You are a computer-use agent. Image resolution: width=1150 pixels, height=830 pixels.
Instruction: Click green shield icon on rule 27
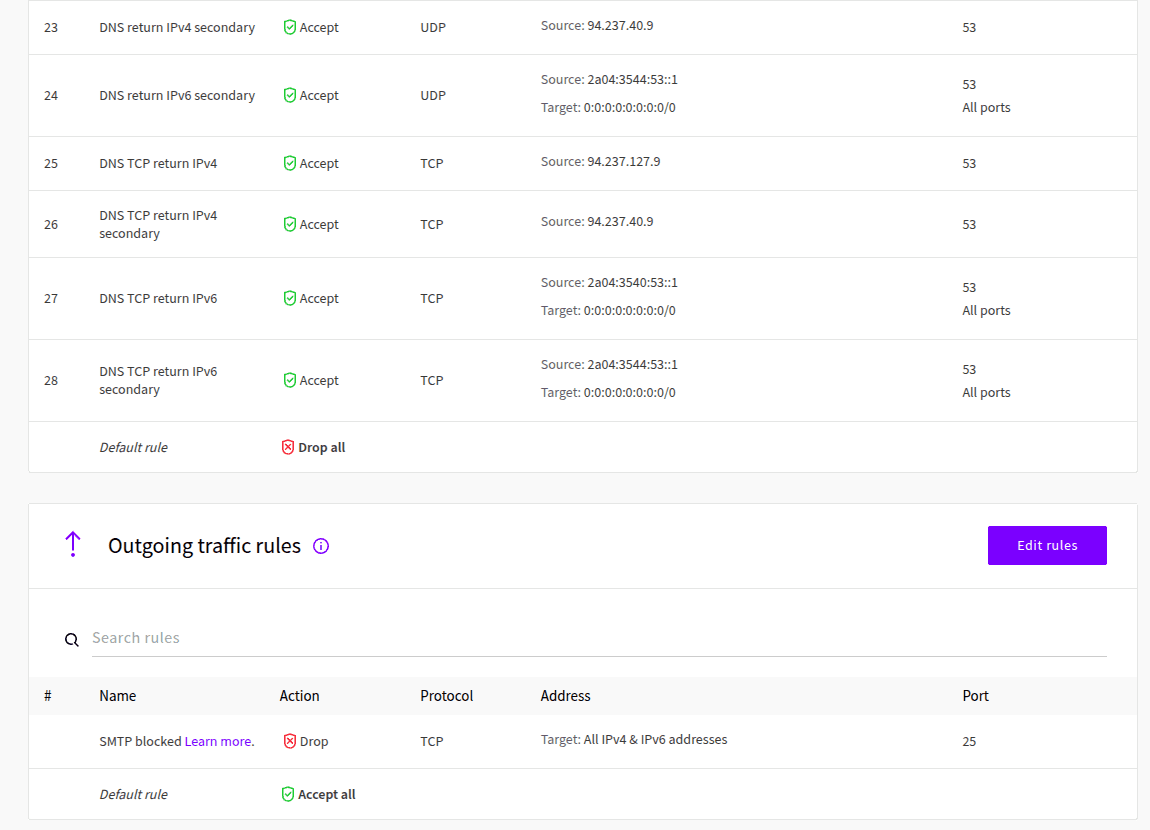[290, 298]
